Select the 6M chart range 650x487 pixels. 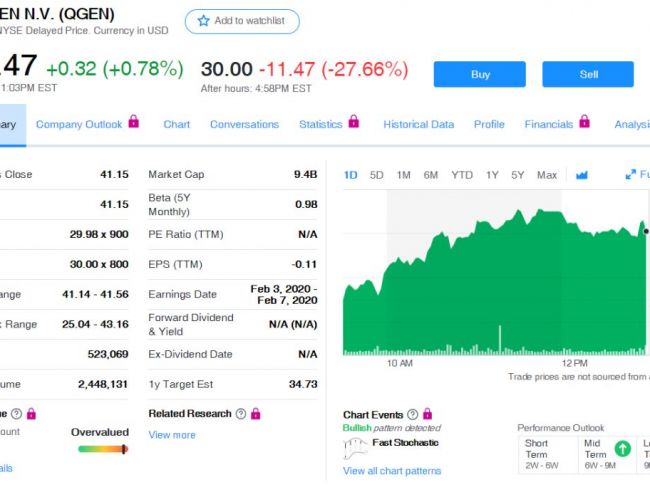431,175
